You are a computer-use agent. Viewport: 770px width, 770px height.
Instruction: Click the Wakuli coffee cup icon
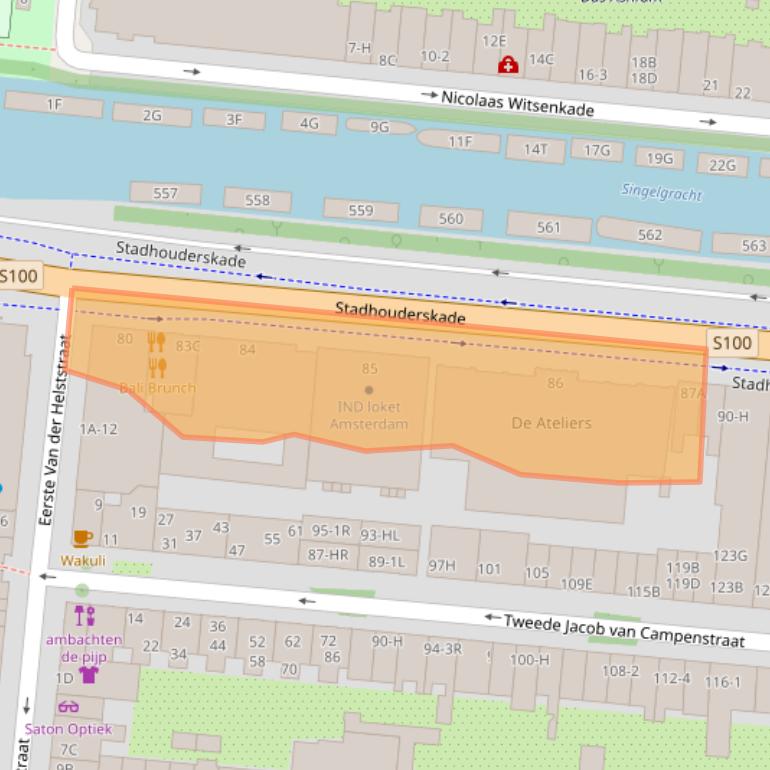pyautogui.click(x=83, y=539)
